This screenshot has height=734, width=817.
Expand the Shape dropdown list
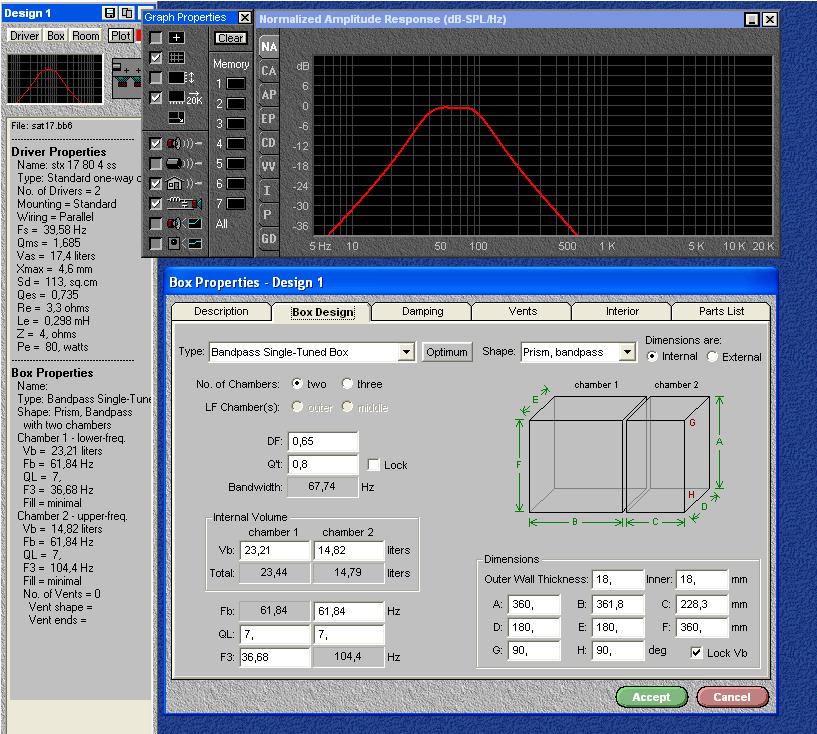tap(627, 352)
